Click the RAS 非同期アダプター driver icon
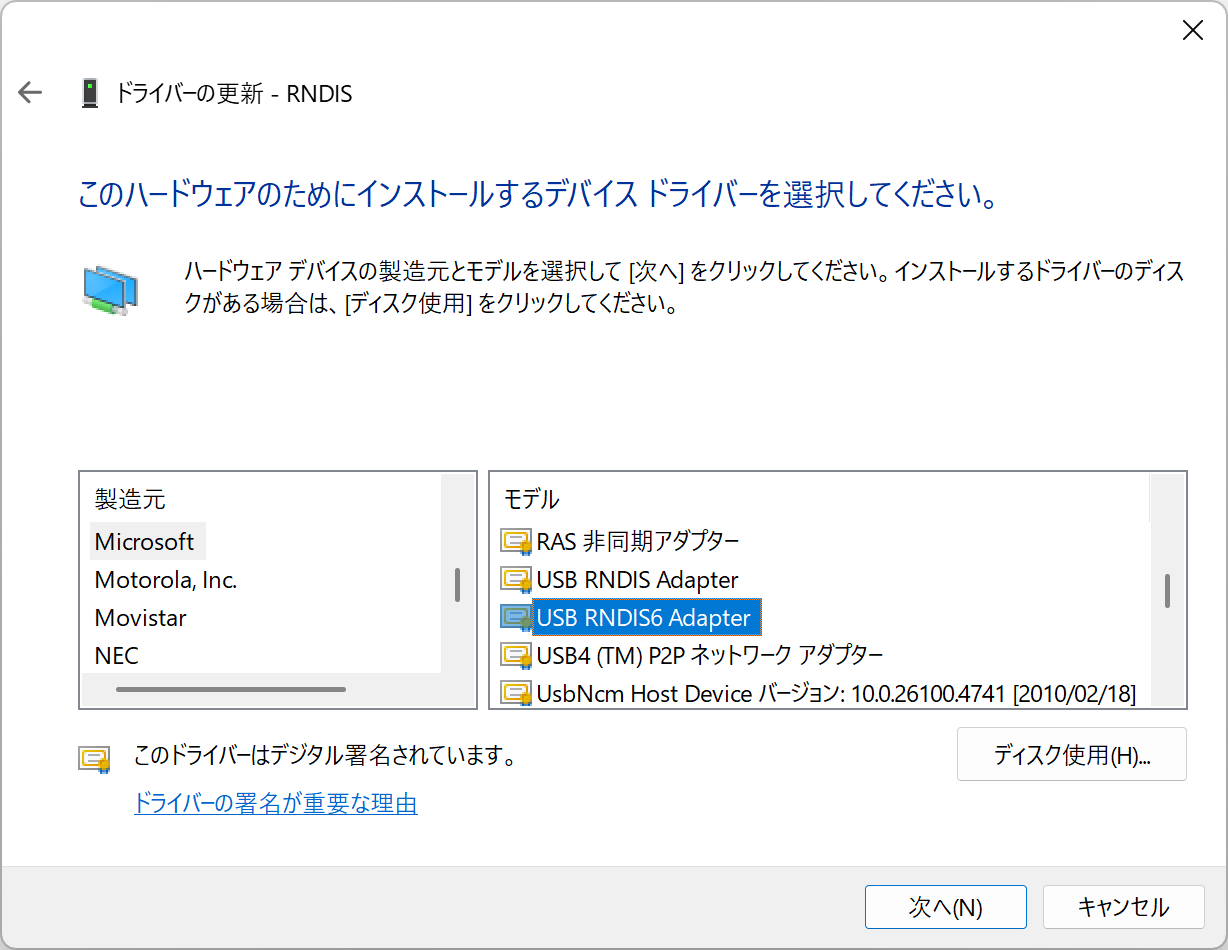 coord(516,542)
